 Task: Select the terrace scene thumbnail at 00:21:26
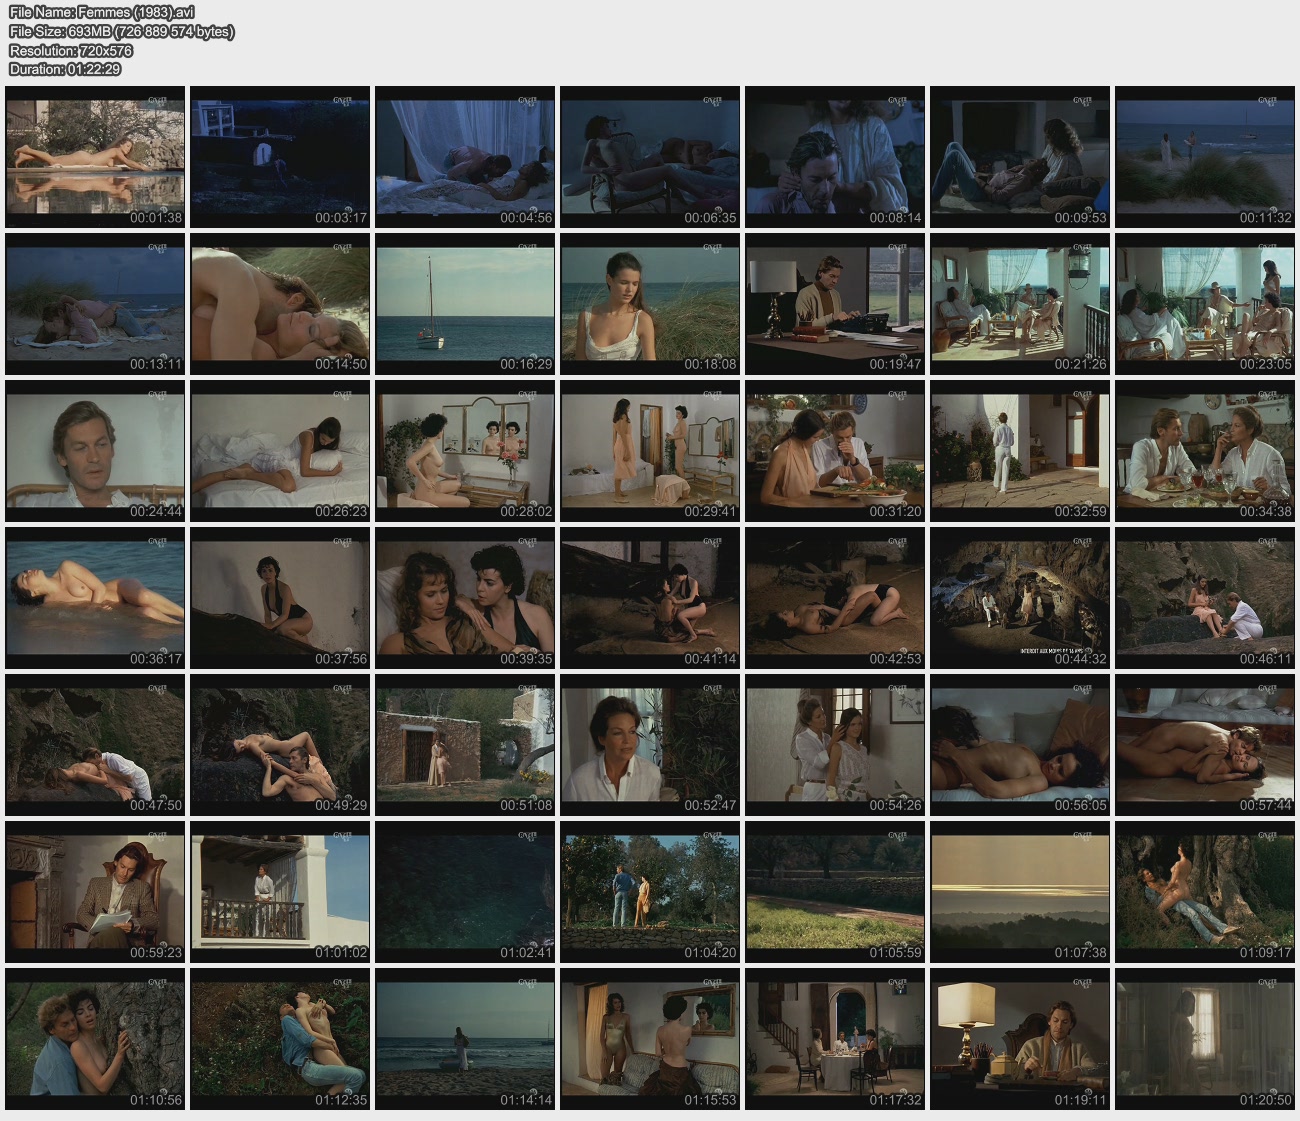coord(1020,304)
